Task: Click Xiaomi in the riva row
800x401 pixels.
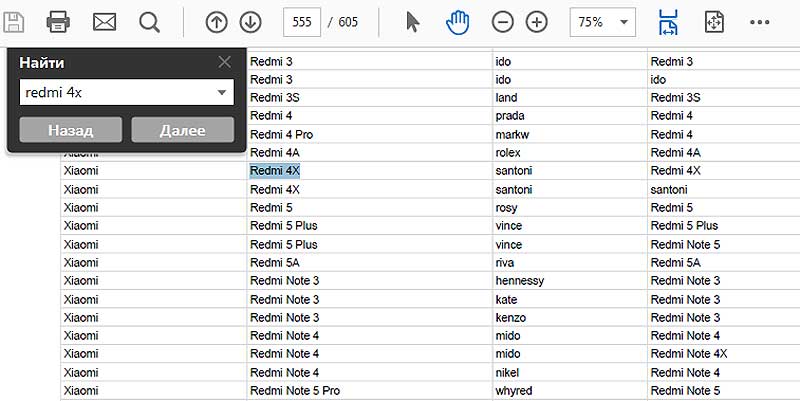Action: [81, 263]
